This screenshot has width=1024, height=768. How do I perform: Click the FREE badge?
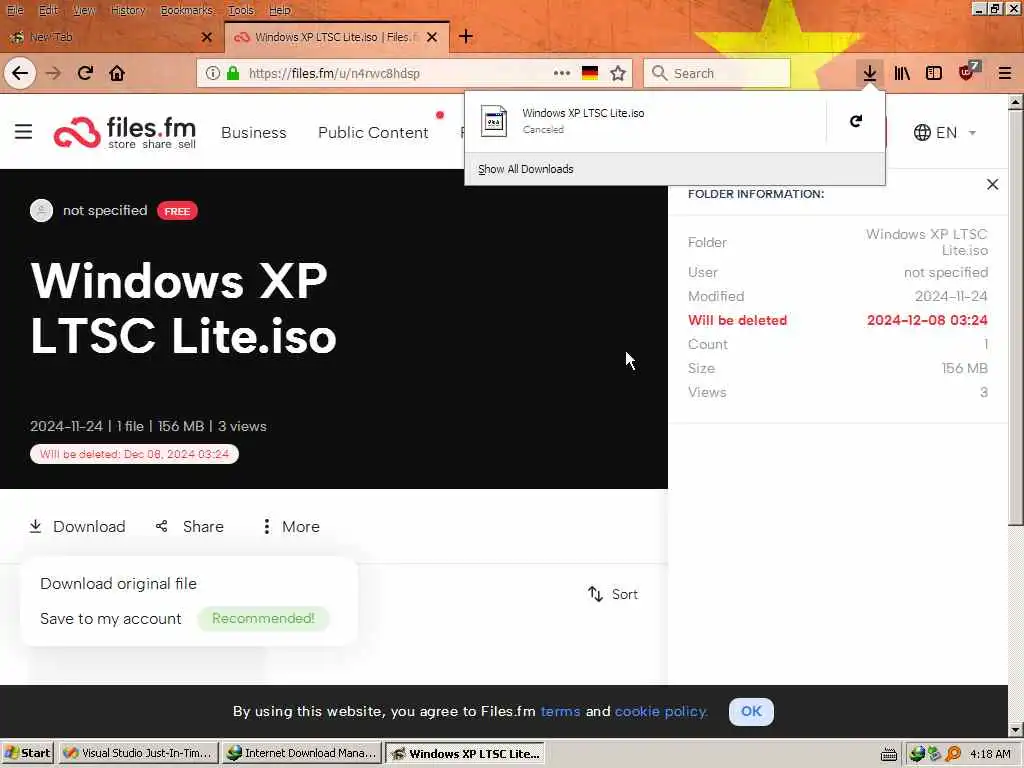tap(177, 211)
